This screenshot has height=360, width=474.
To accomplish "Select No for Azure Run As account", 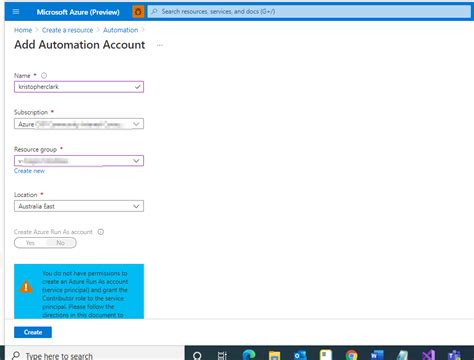I will point(60,243).
